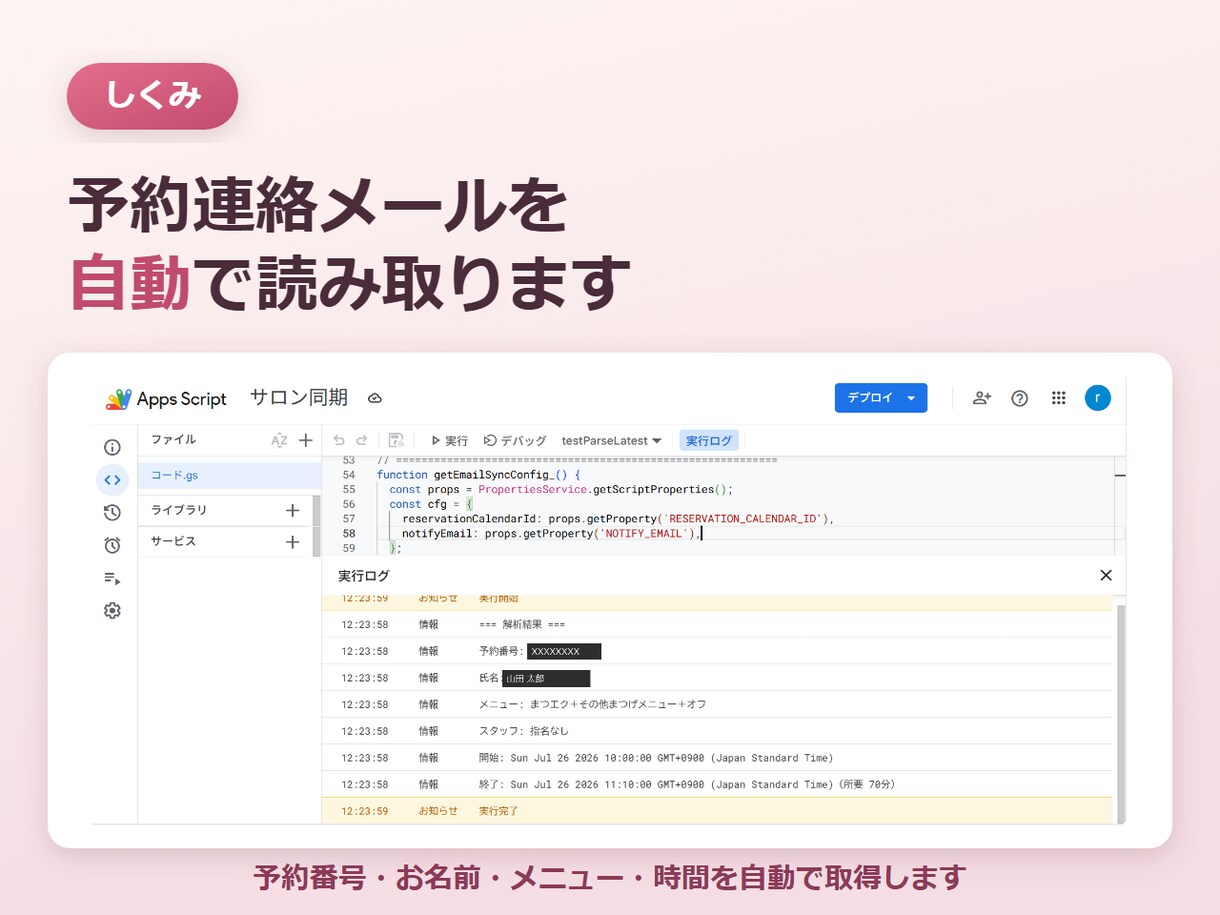Add a new file with plus icon

[306, 440]
